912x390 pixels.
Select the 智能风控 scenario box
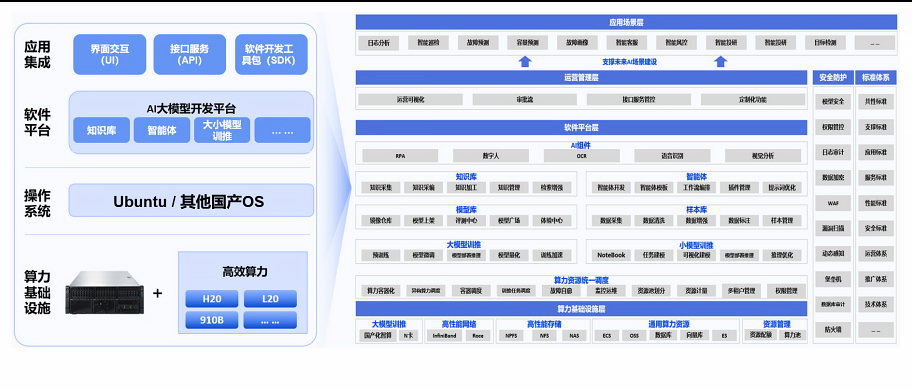pos(676,42)
